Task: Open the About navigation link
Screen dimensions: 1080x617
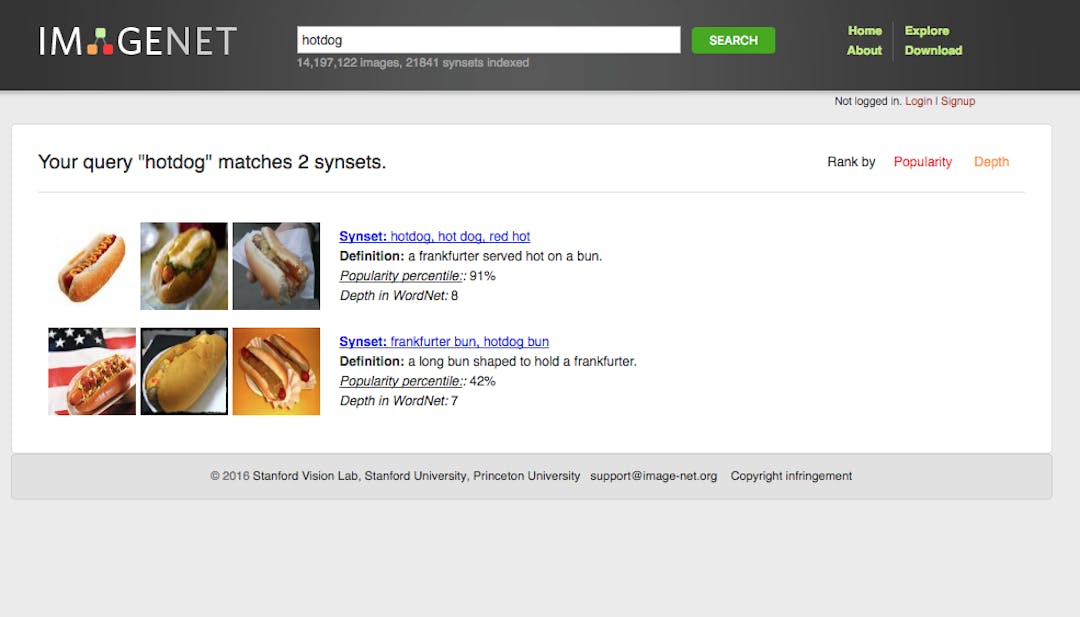Action: pos(864,51)
